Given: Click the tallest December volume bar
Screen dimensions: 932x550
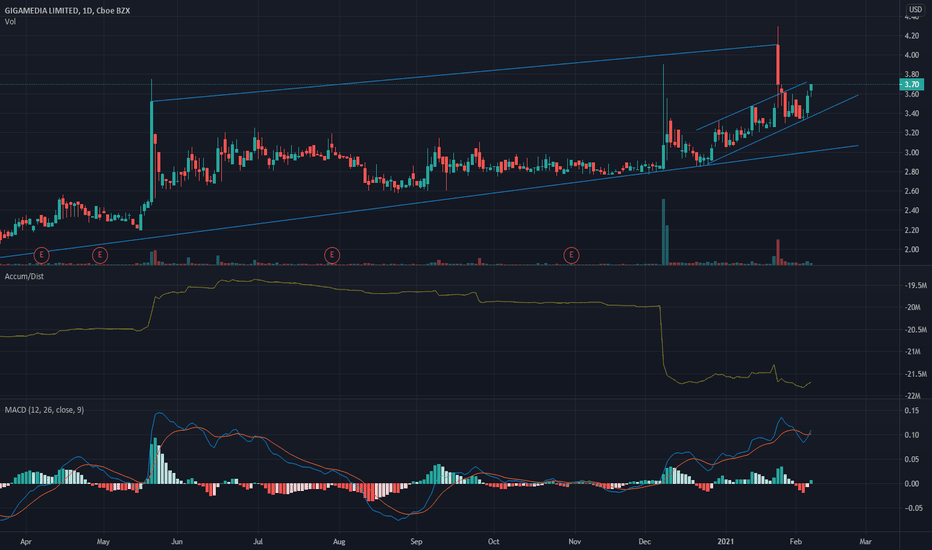Looking at the screenshot, I should (x=663, y=232).
